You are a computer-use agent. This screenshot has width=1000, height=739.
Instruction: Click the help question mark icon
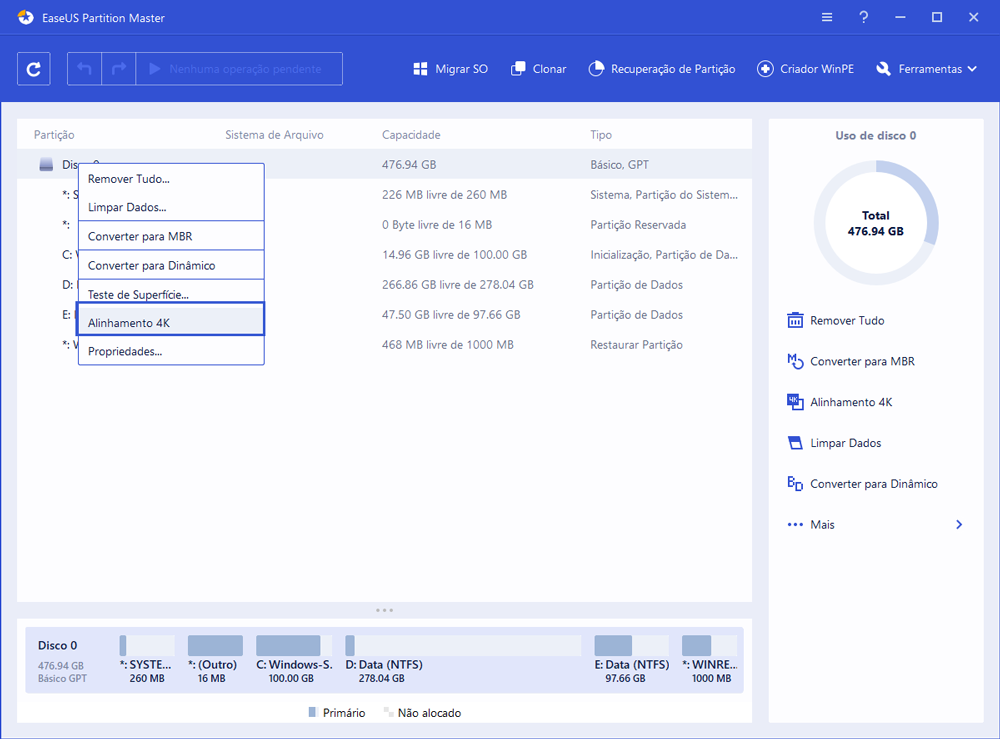click(864, 17)
